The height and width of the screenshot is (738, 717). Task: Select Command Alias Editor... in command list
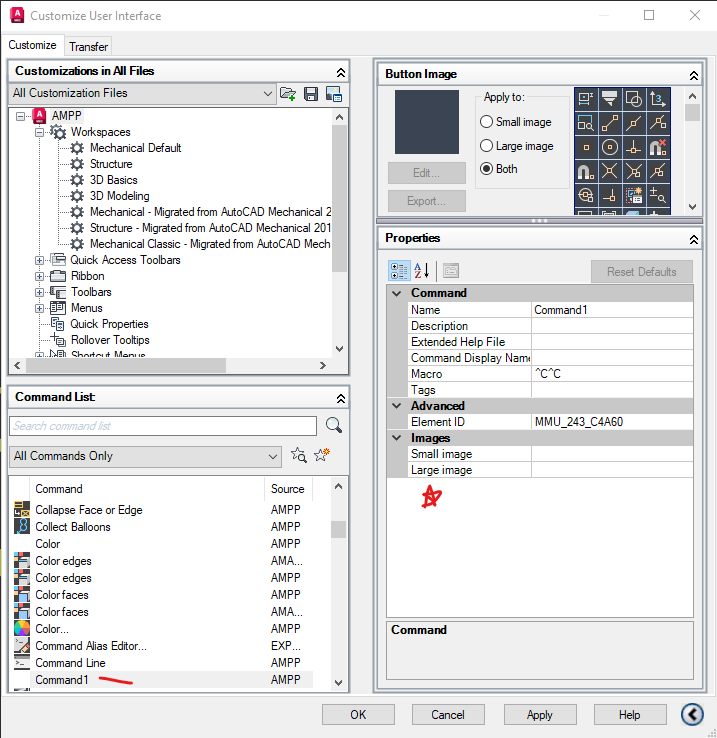point(91,646)
